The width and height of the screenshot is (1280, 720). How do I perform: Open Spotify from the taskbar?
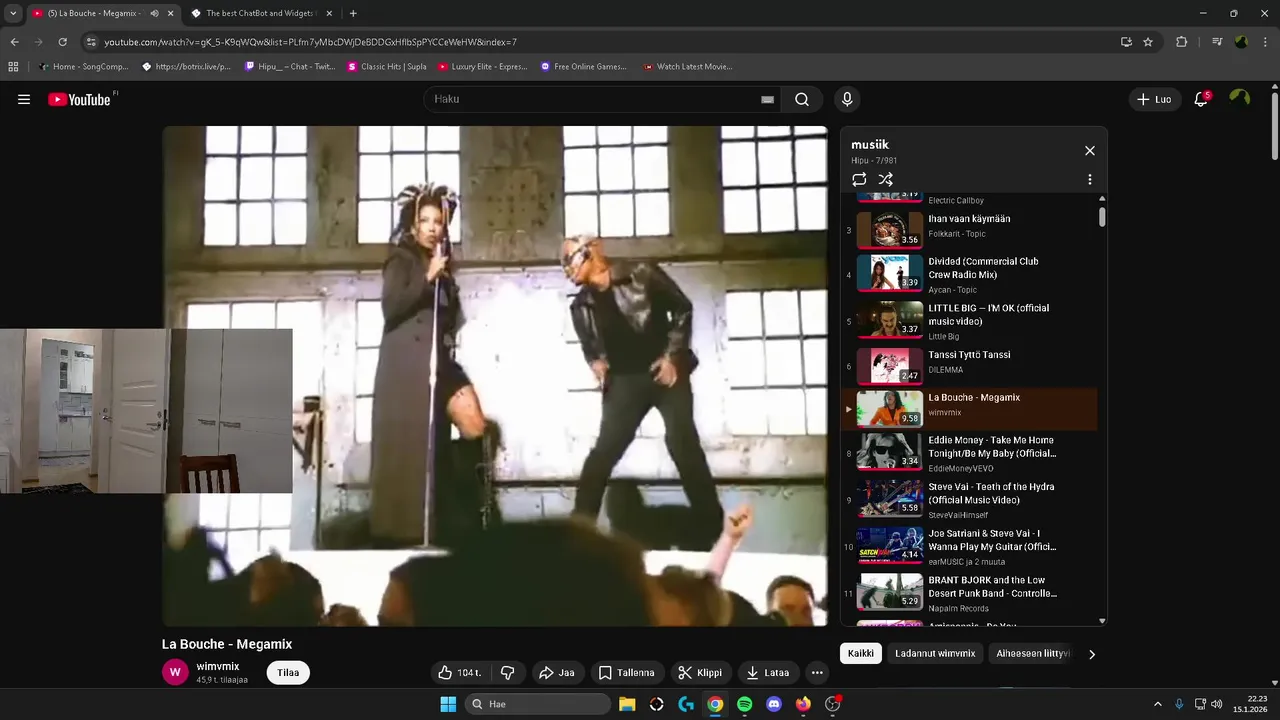pos(744,704)
